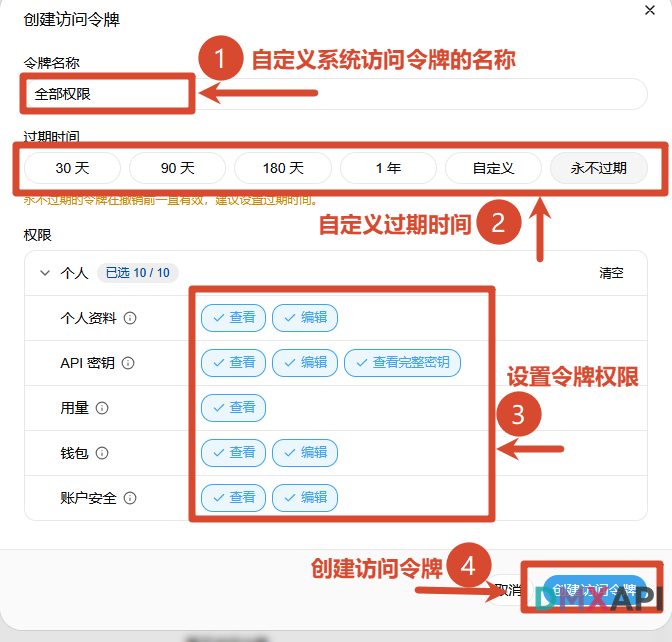Toggle 编辑 permission for API 密钥

[305, 363]
